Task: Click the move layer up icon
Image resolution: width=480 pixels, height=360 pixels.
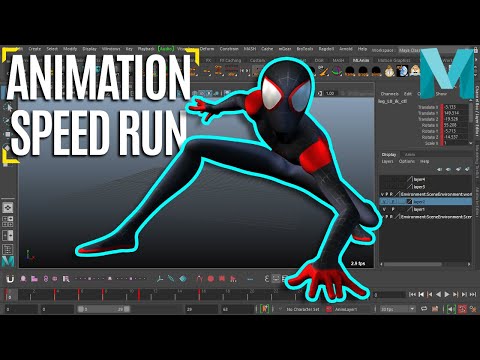Action: (x=440, y=169)
